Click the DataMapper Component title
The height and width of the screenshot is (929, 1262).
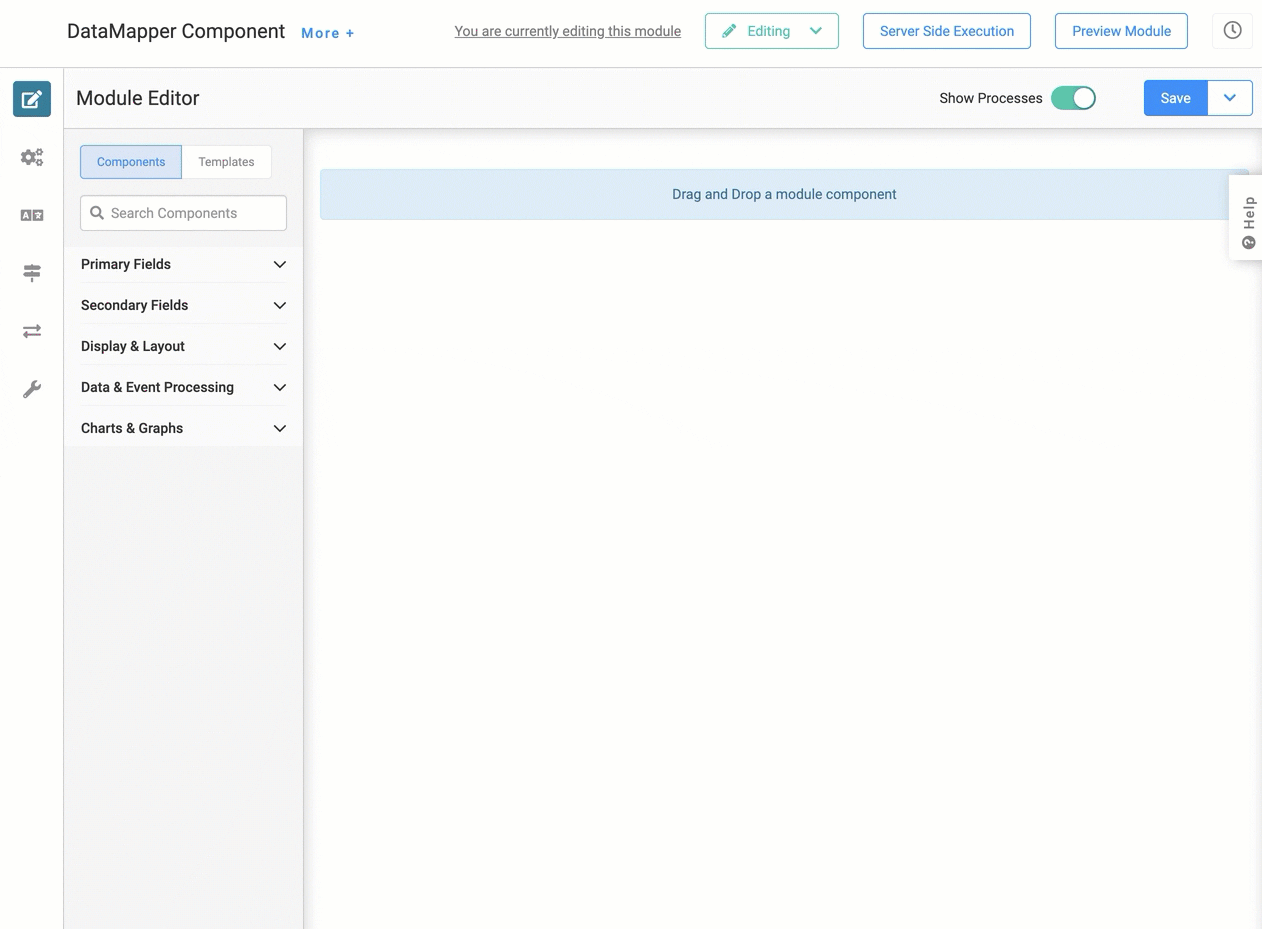(176, 31)
